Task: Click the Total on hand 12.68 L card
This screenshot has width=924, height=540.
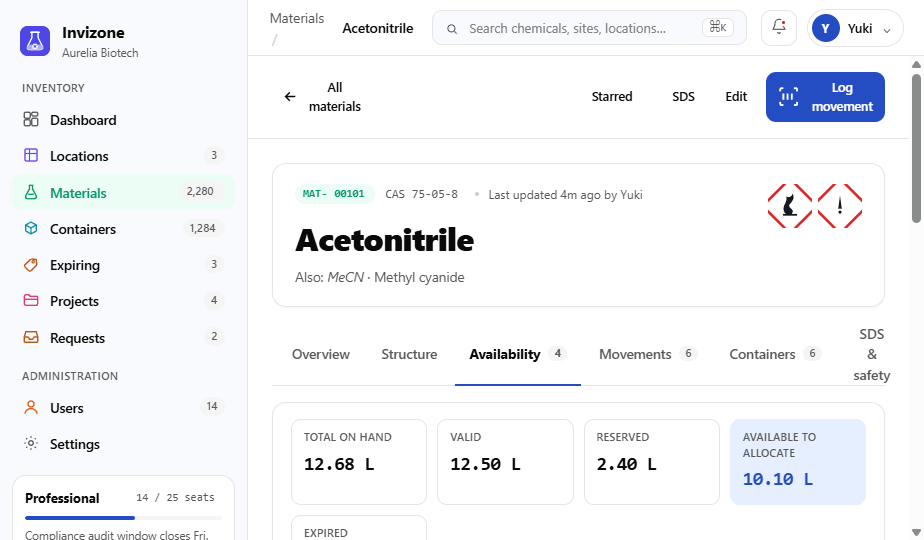Action: coord(359,462)
